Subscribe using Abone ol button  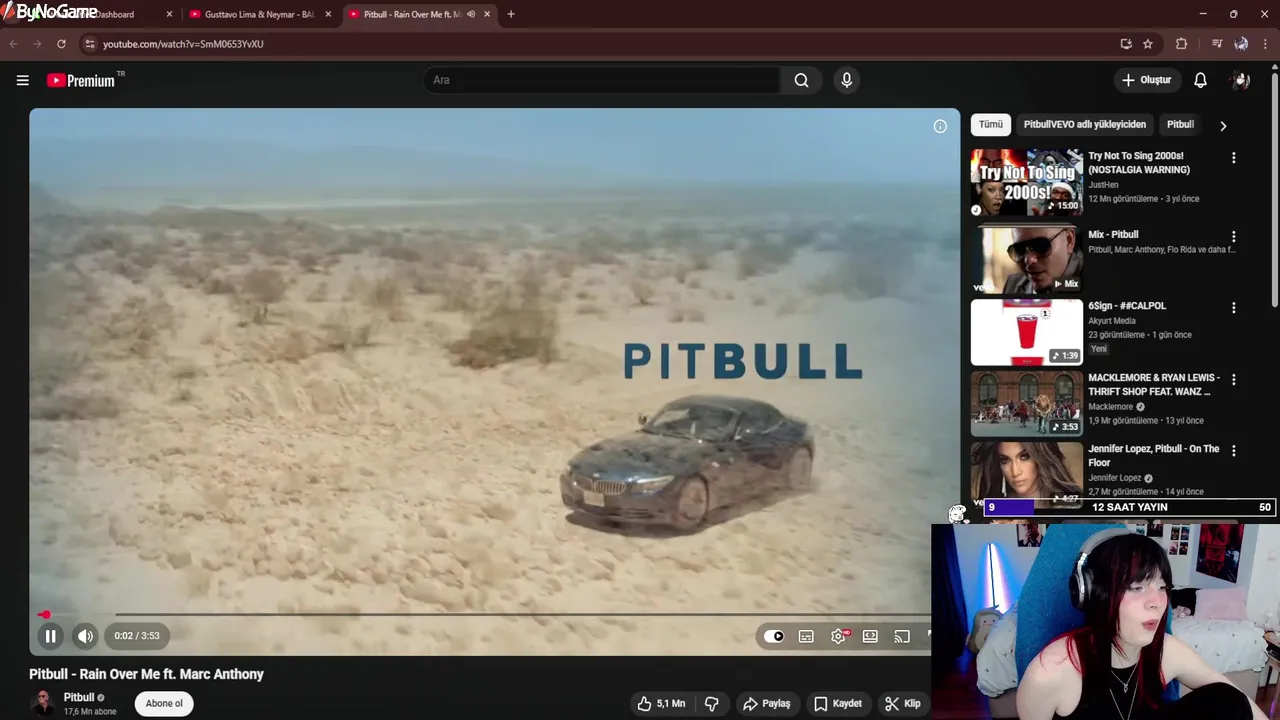point(164,704)
